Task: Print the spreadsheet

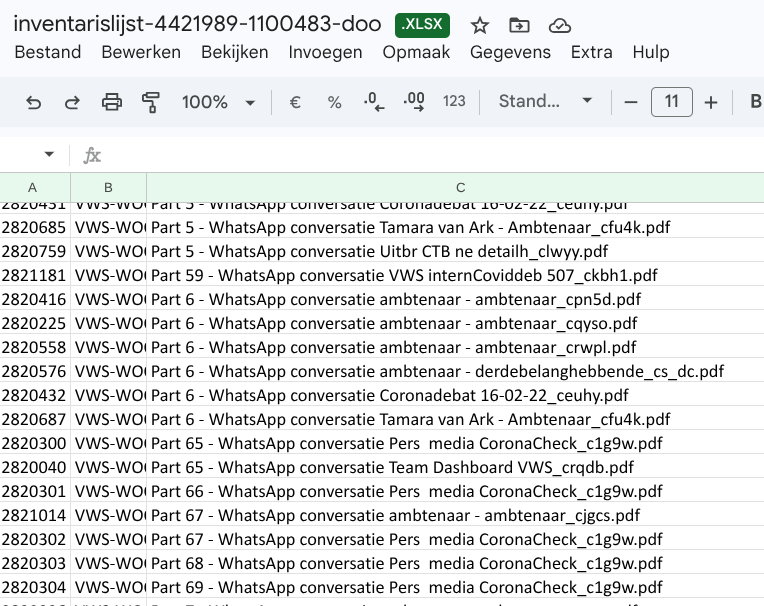Action: click(x=112, y=102)
